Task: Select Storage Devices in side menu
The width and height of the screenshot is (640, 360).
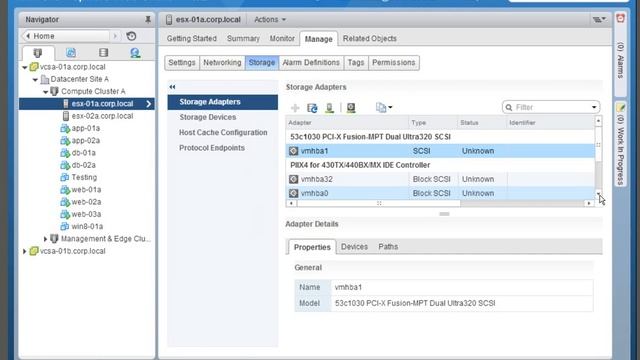Action: pyautogui.click(x=222, y=117)
